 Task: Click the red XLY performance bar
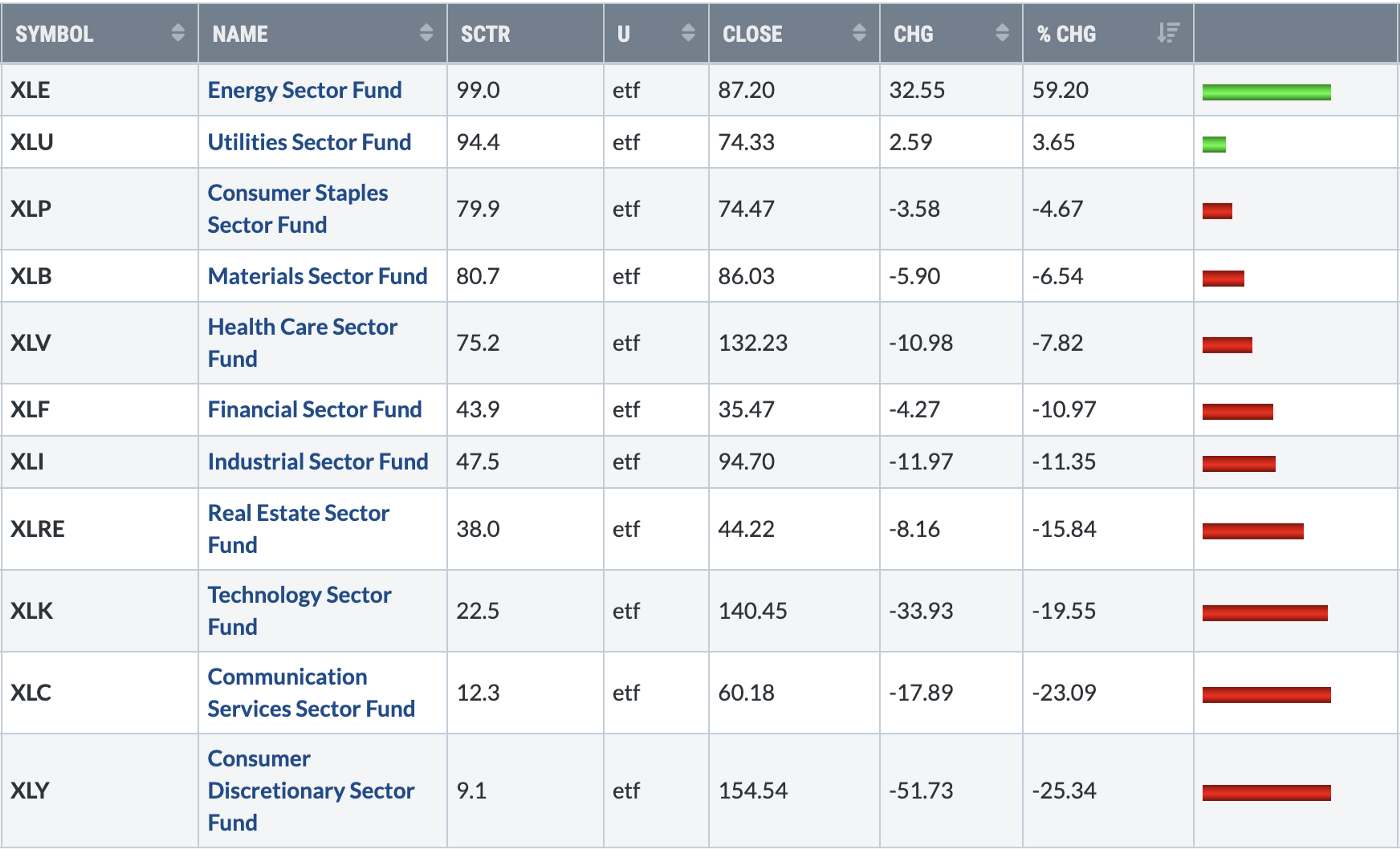[1266, 793]
